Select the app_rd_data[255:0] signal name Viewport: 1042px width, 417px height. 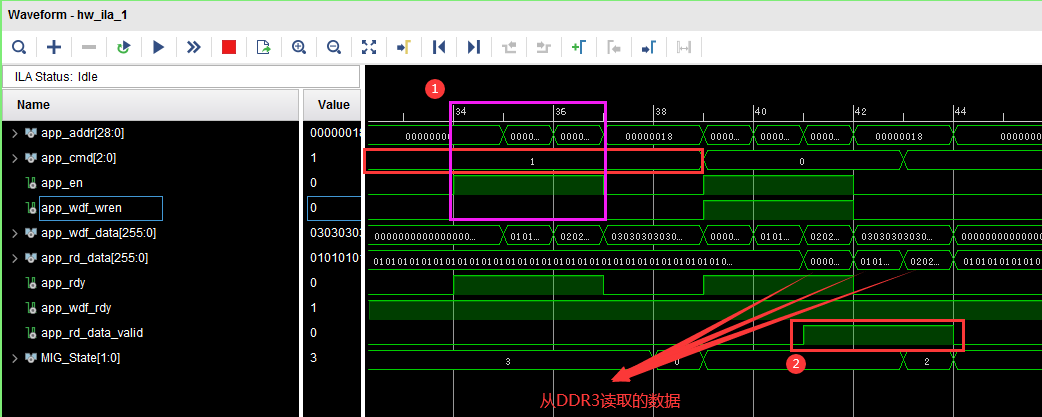[94, 258]
